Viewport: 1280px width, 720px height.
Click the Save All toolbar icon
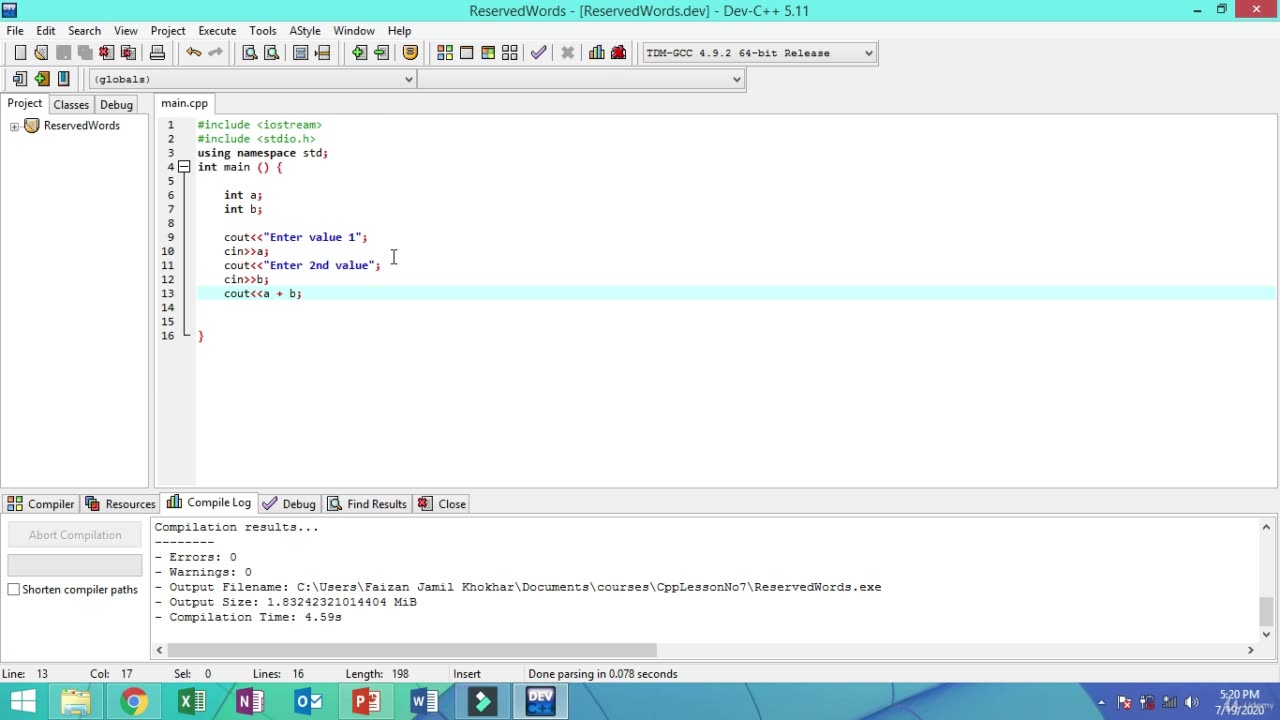click(x=85, y=53)
